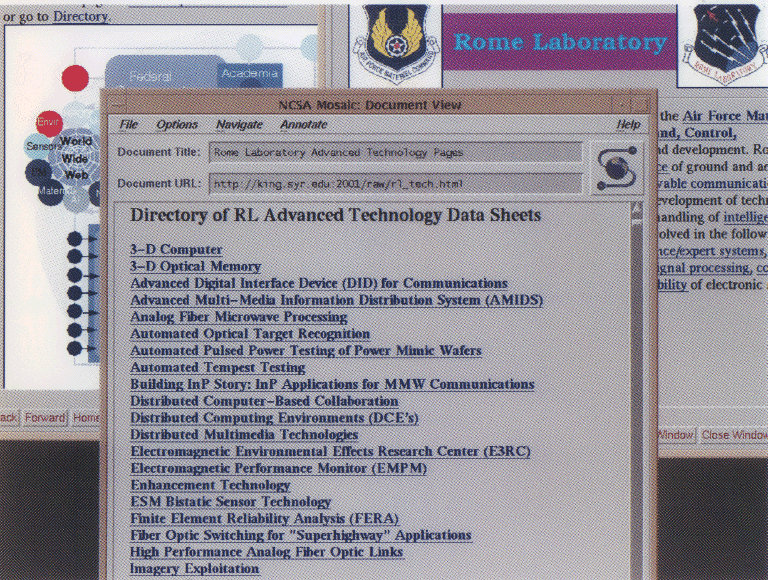Open the Annotate menu
This screenshot has height=580, width=768.
[304, 124]
